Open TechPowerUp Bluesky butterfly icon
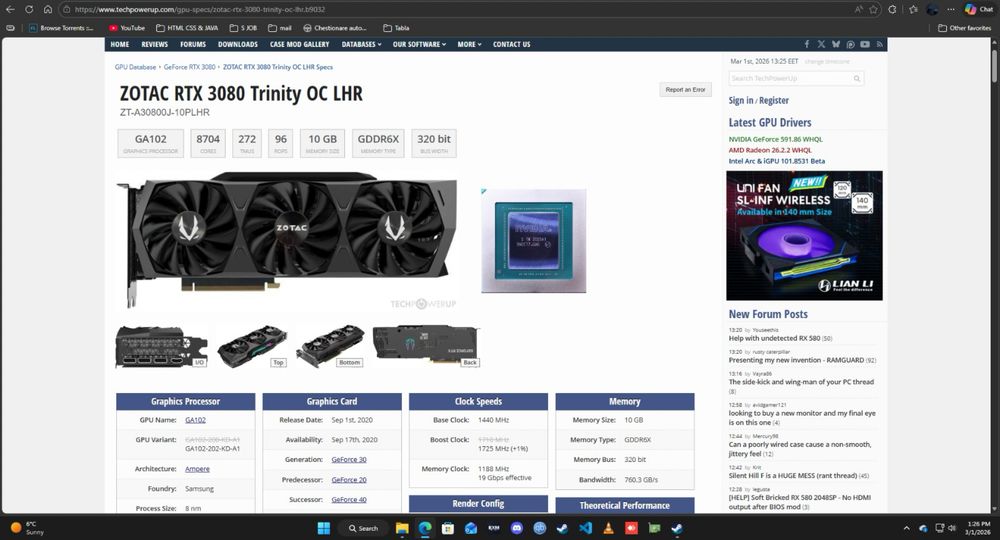This screenshot has width=1000, height=540. tap(835, 44)
